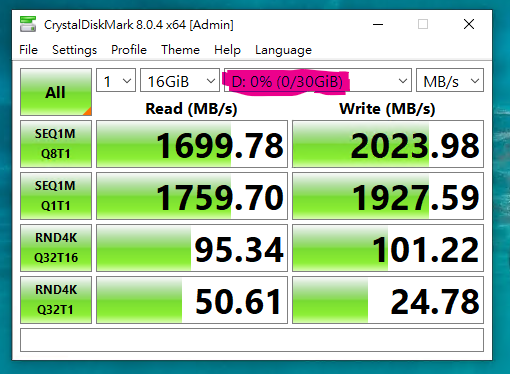Run all benchmarks with the All button
This screenshot has width=510, height=374.
tap(56, 92)
